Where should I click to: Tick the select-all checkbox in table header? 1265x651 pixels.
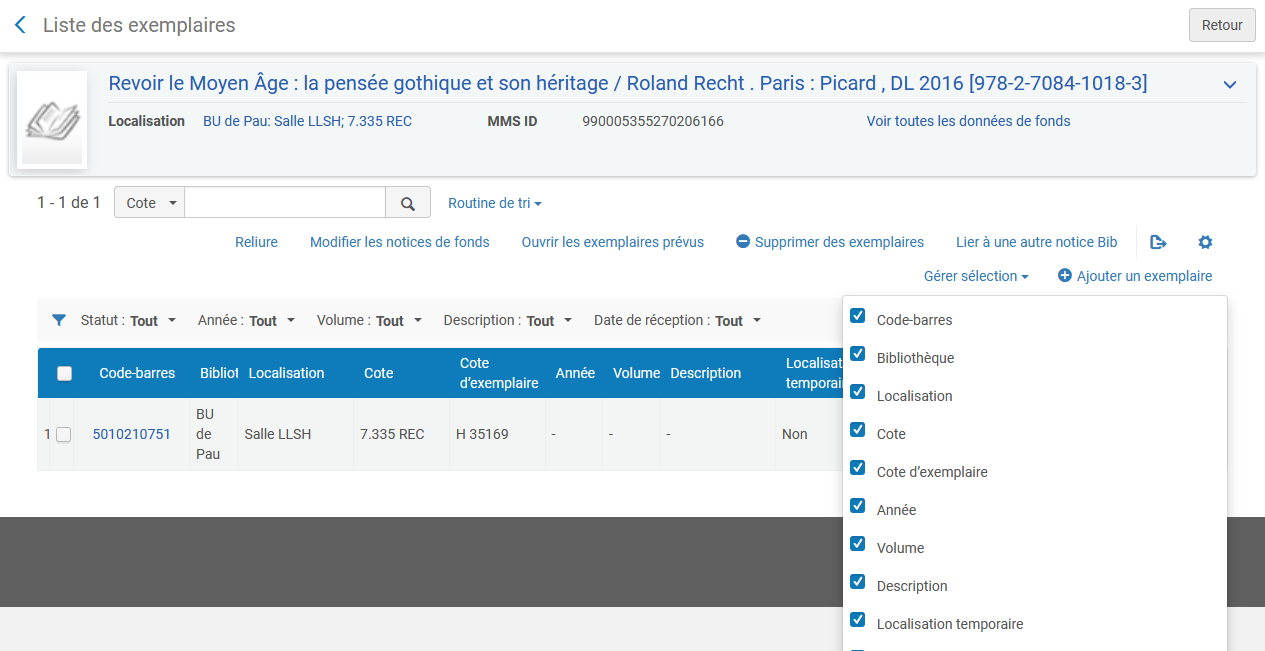pyautogui.click(x=64, y=373)
